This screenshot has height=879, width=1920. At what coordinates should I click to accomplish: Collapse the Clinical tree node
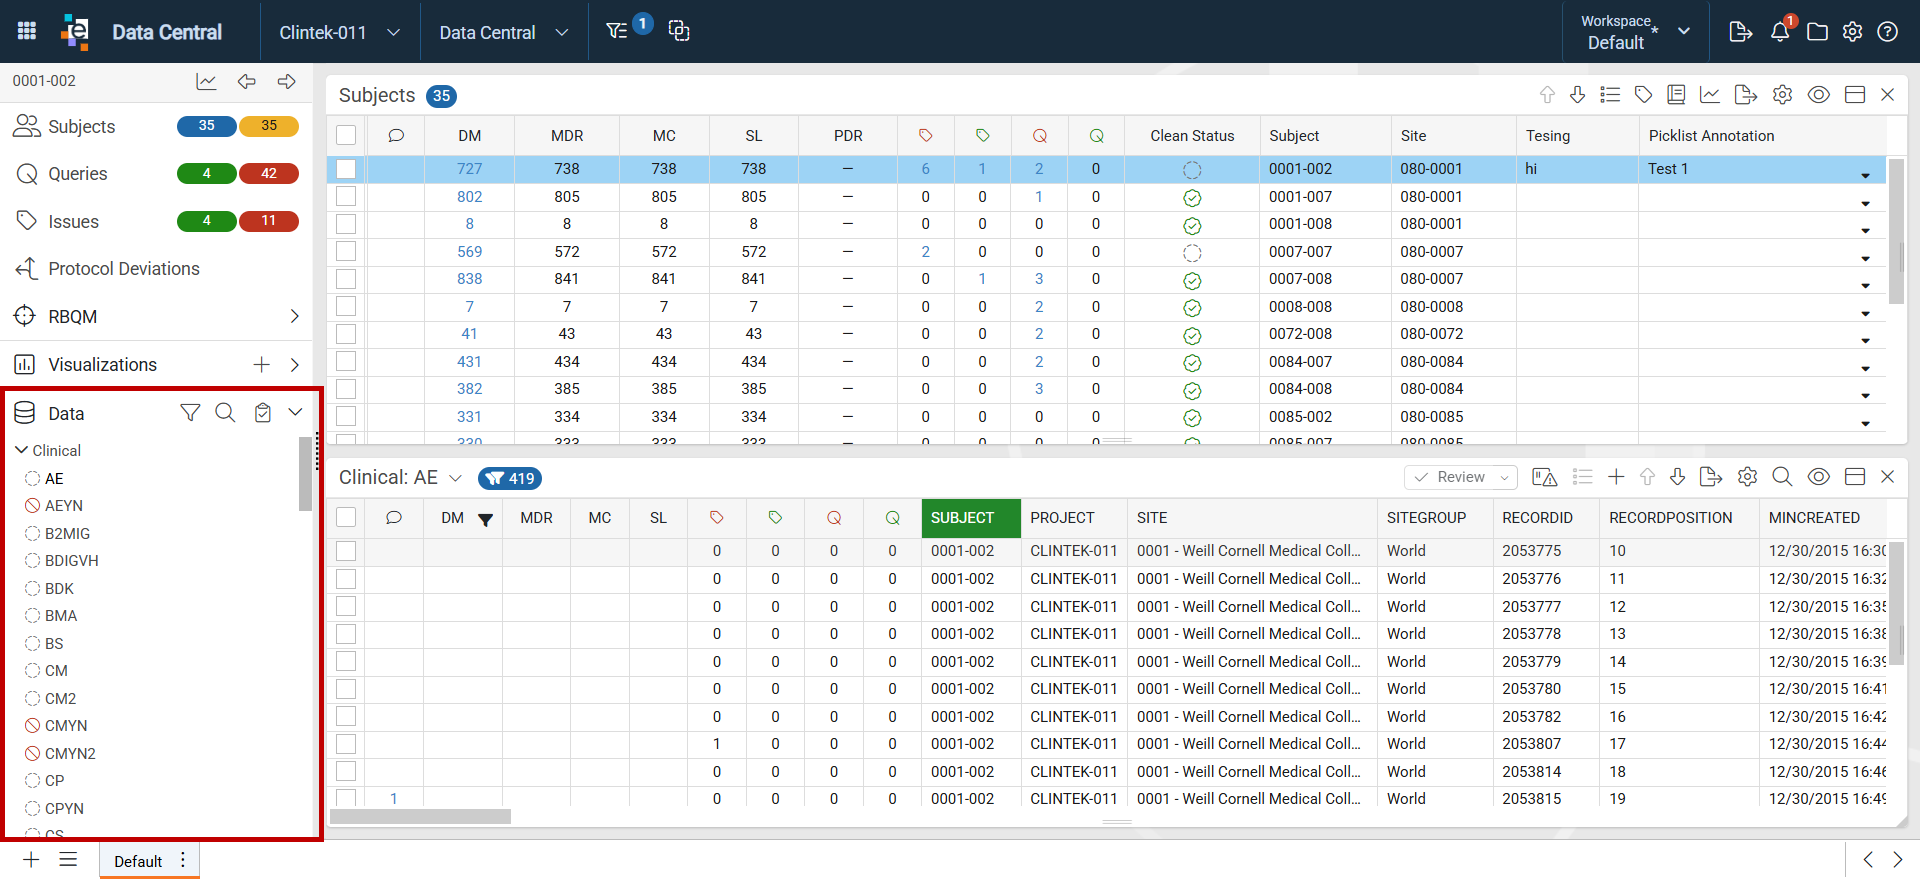click(21, 450)
